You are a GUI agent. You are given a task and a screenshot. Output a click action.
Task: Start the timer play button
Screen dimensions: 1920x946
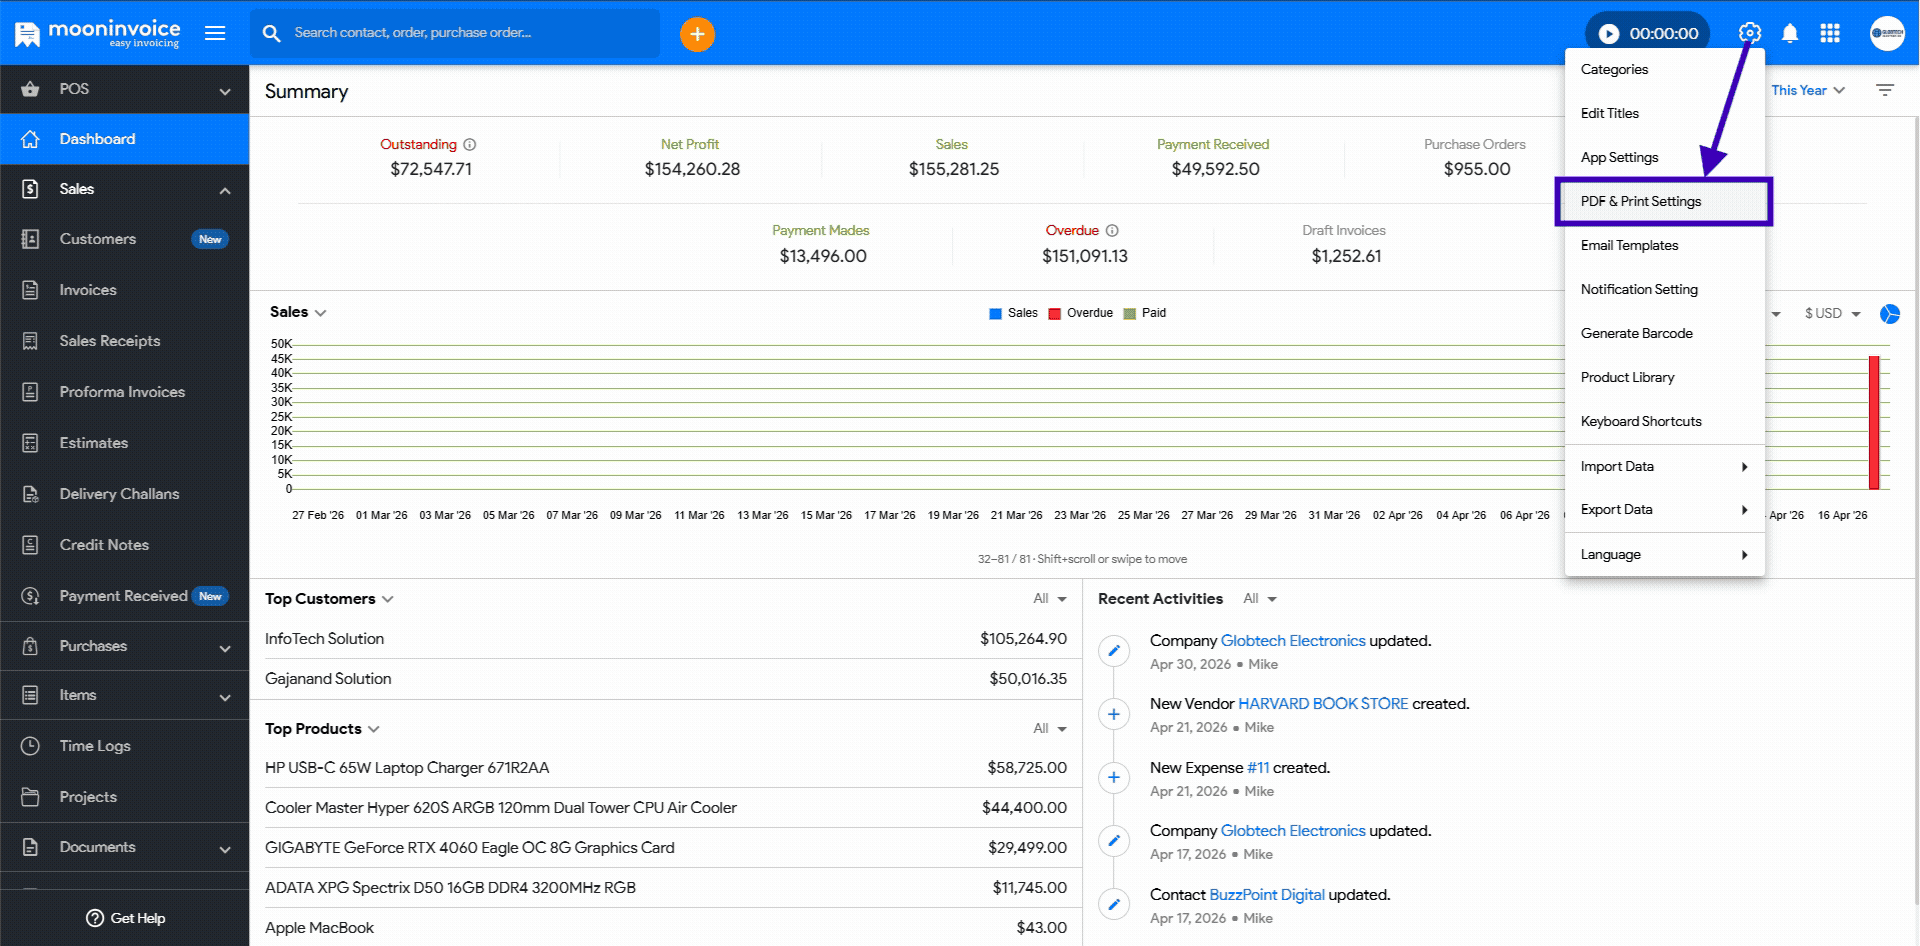coord(1608,34)
